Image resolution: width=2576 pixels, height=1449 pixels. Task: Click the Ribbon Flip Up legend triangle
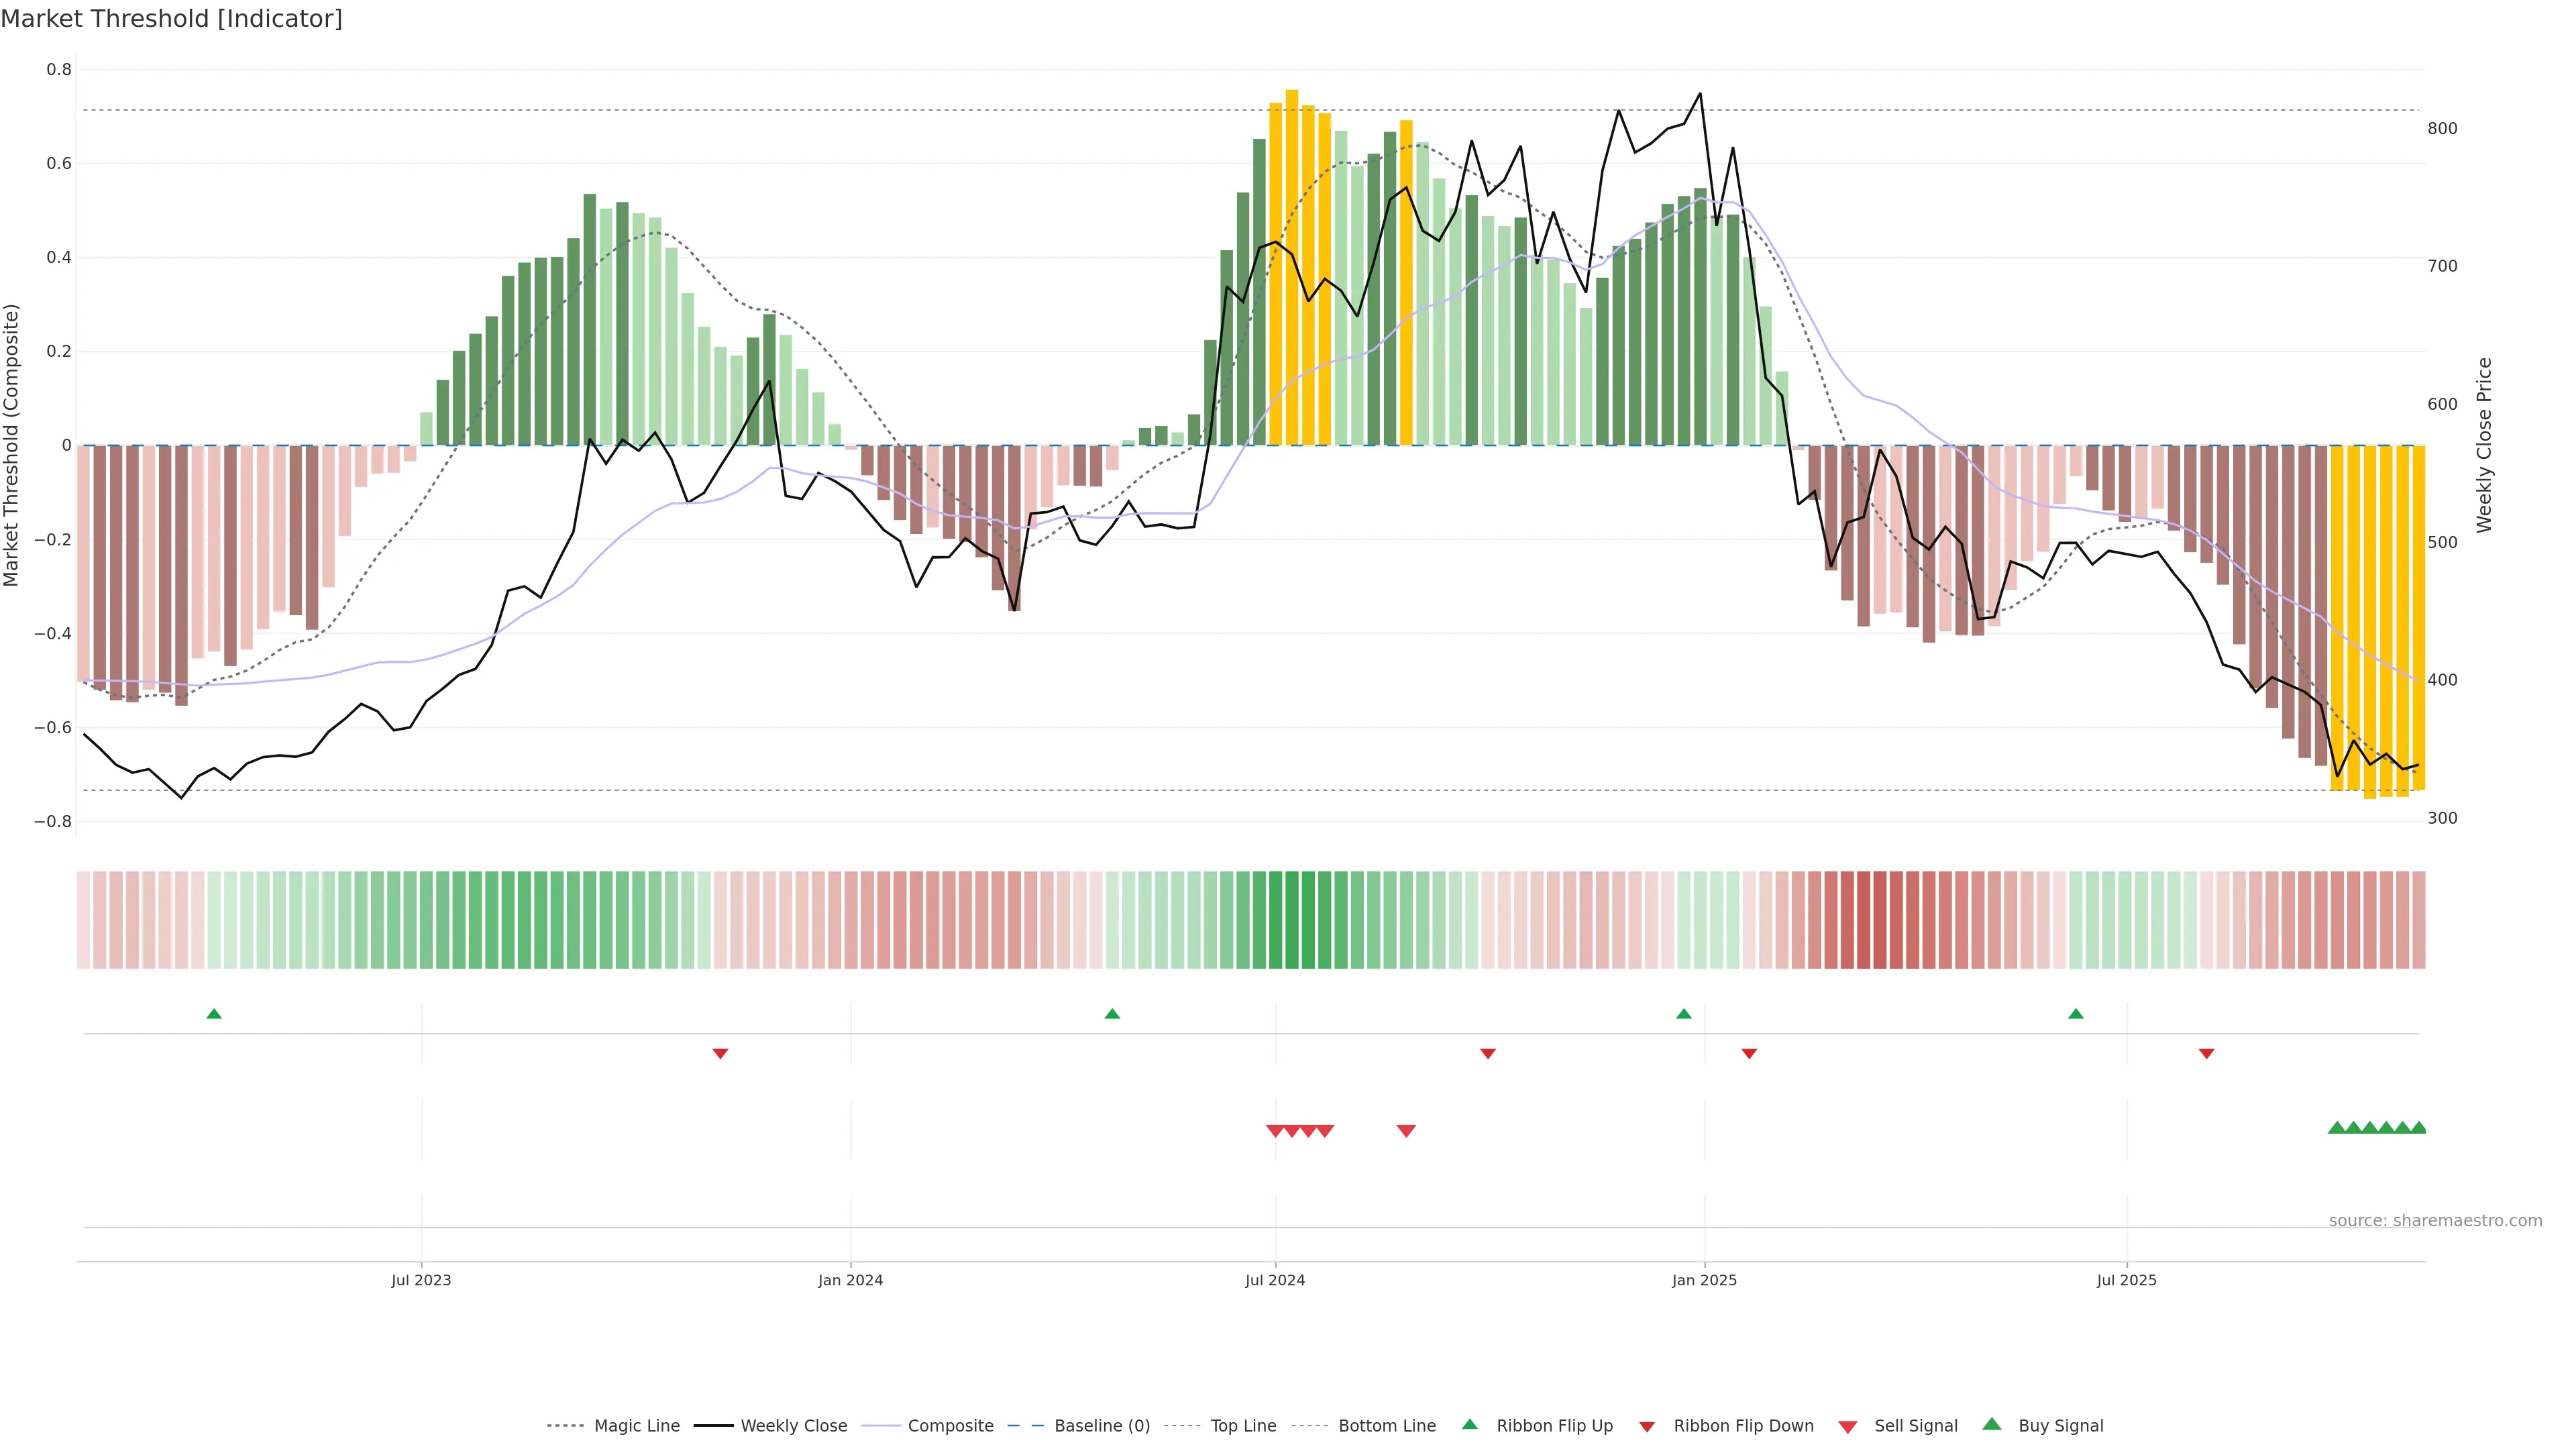coord(1469,1424)
